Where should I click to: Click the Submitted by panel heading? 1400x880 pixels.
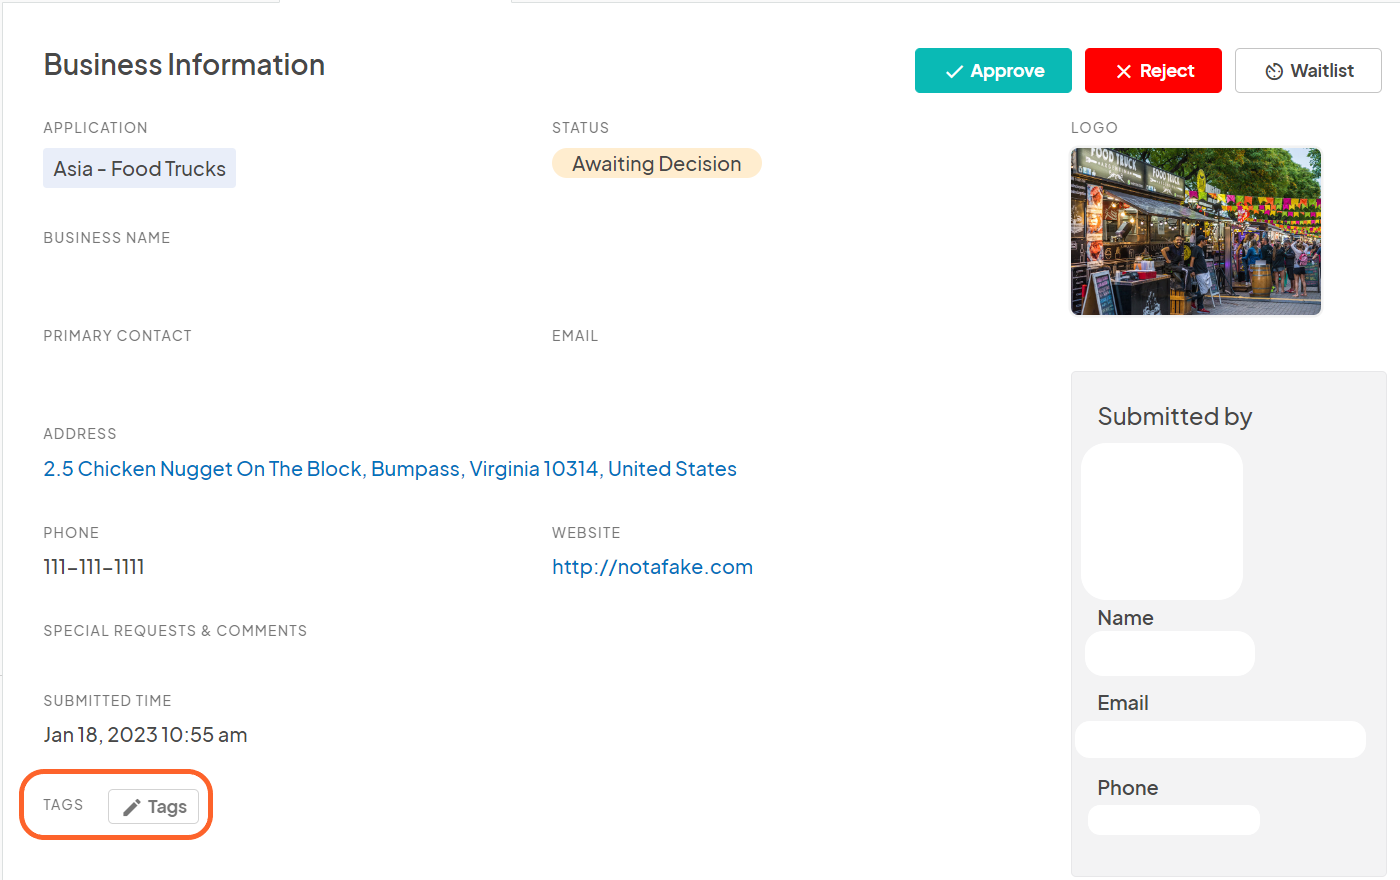(x=1175, y=417)
